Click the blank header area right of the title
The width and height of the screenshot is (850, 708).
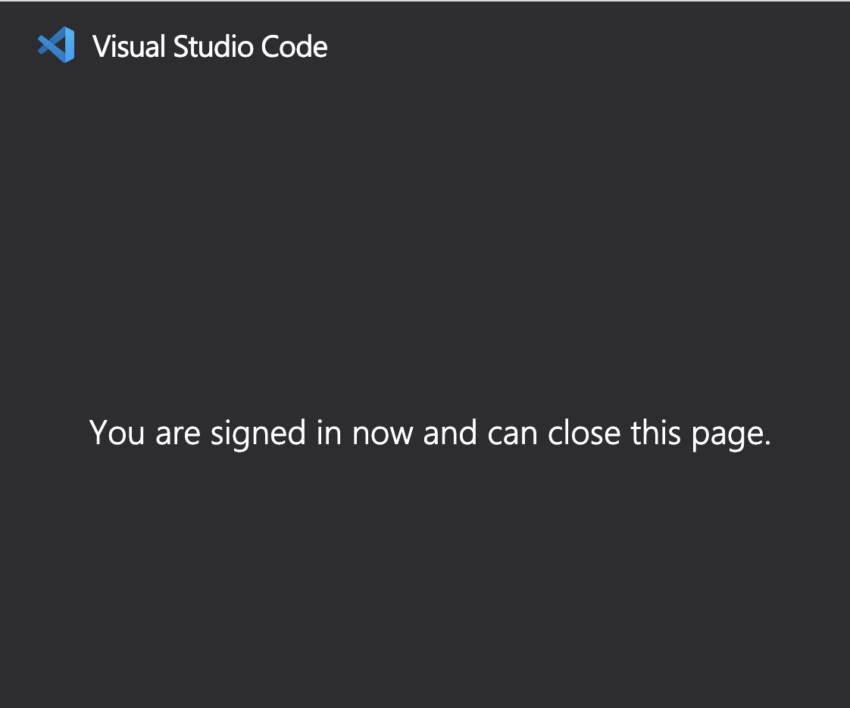tap(600, 46)
